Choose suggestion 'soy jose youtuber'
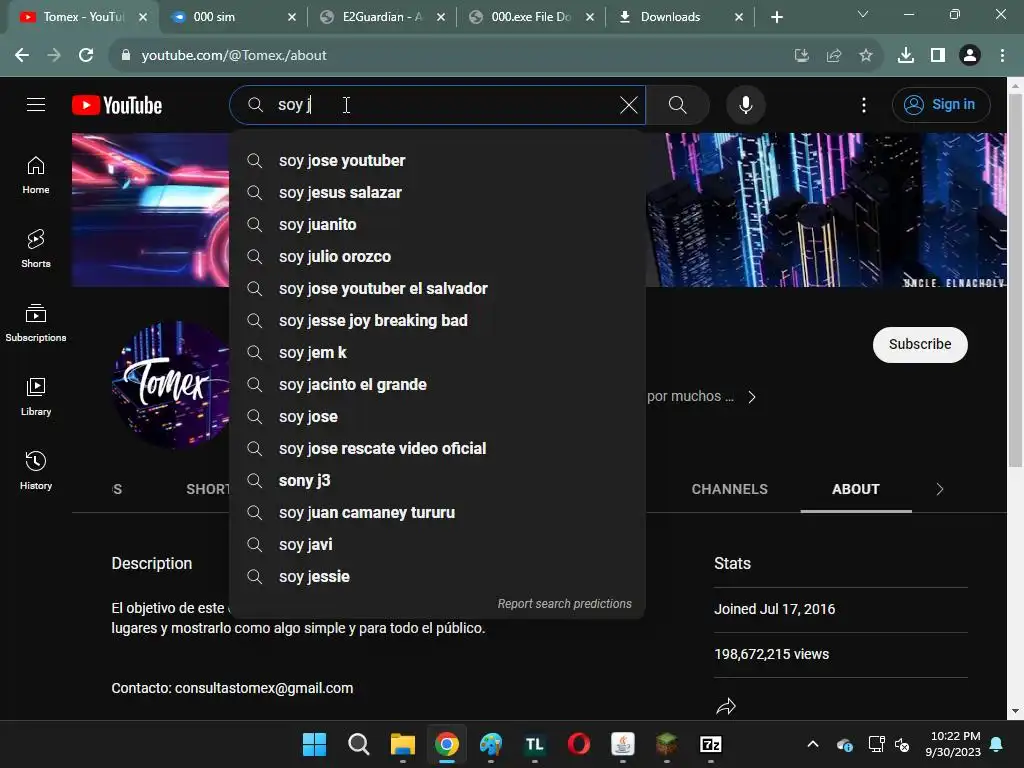 pos(437,161)
